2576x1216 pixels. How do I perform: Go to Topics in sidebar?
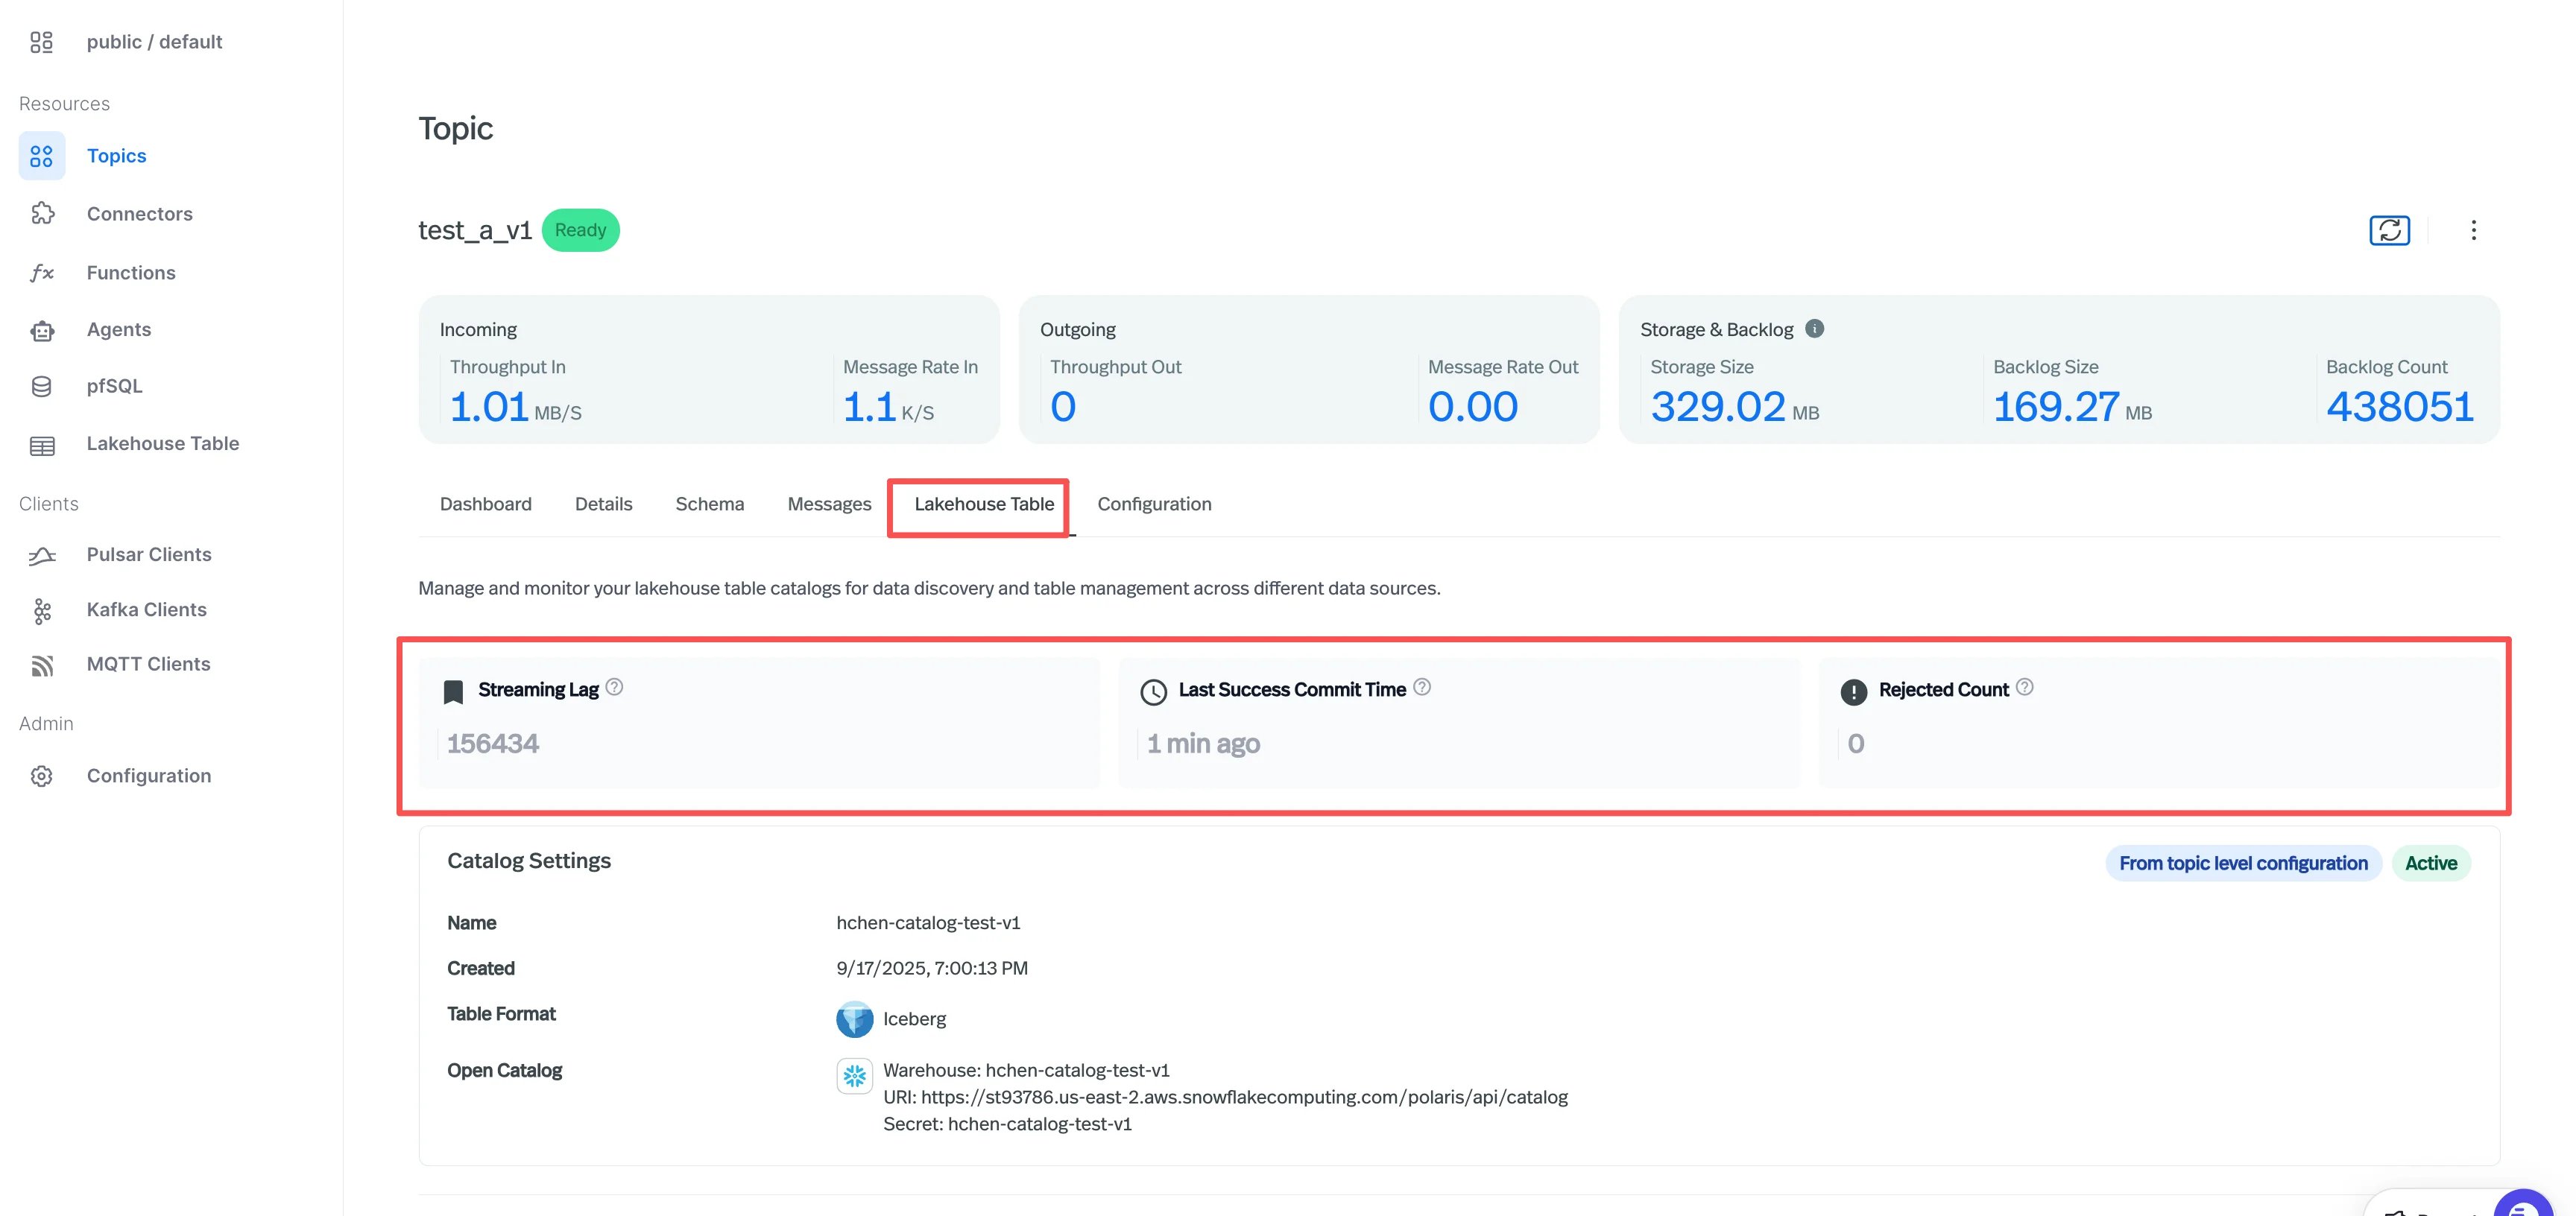click(116, 156)
